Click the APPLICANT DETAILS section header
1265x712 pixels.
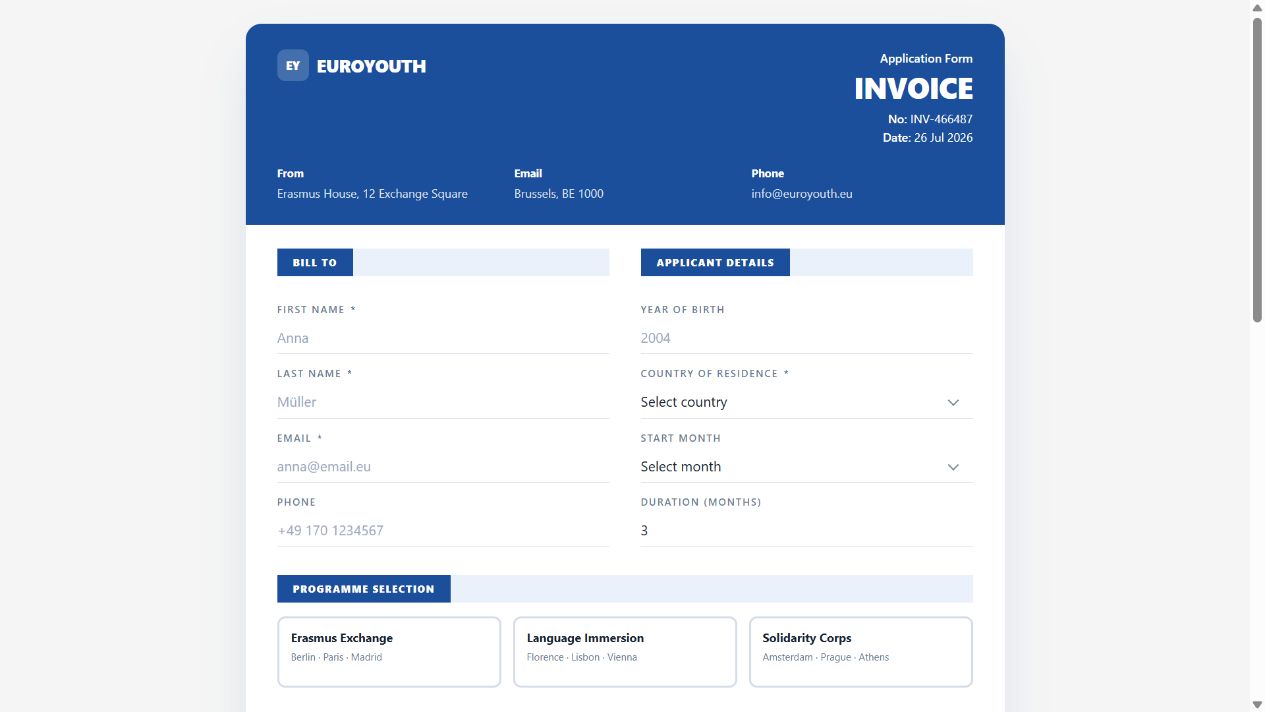[x=715, y=262]
